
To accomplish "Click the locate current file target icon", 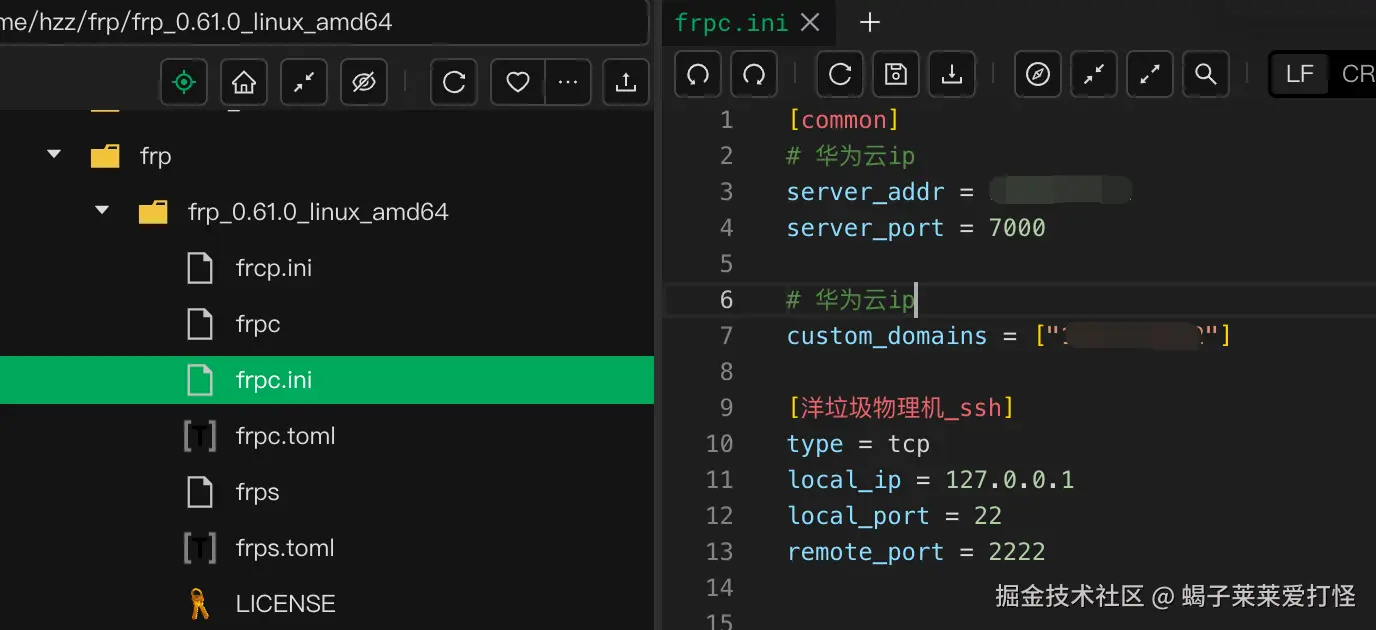I will (184, 82).
